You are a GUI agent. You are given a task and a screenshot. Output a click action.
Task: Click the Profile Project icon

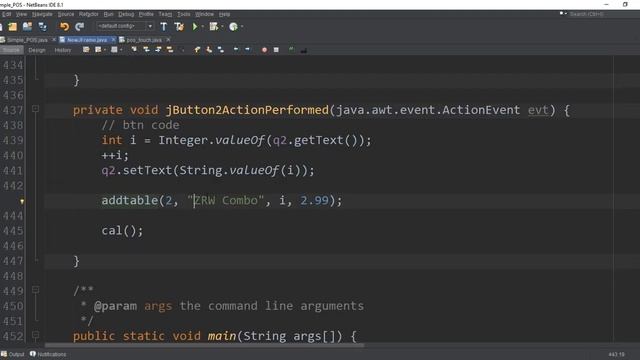[x=233, y=27]
